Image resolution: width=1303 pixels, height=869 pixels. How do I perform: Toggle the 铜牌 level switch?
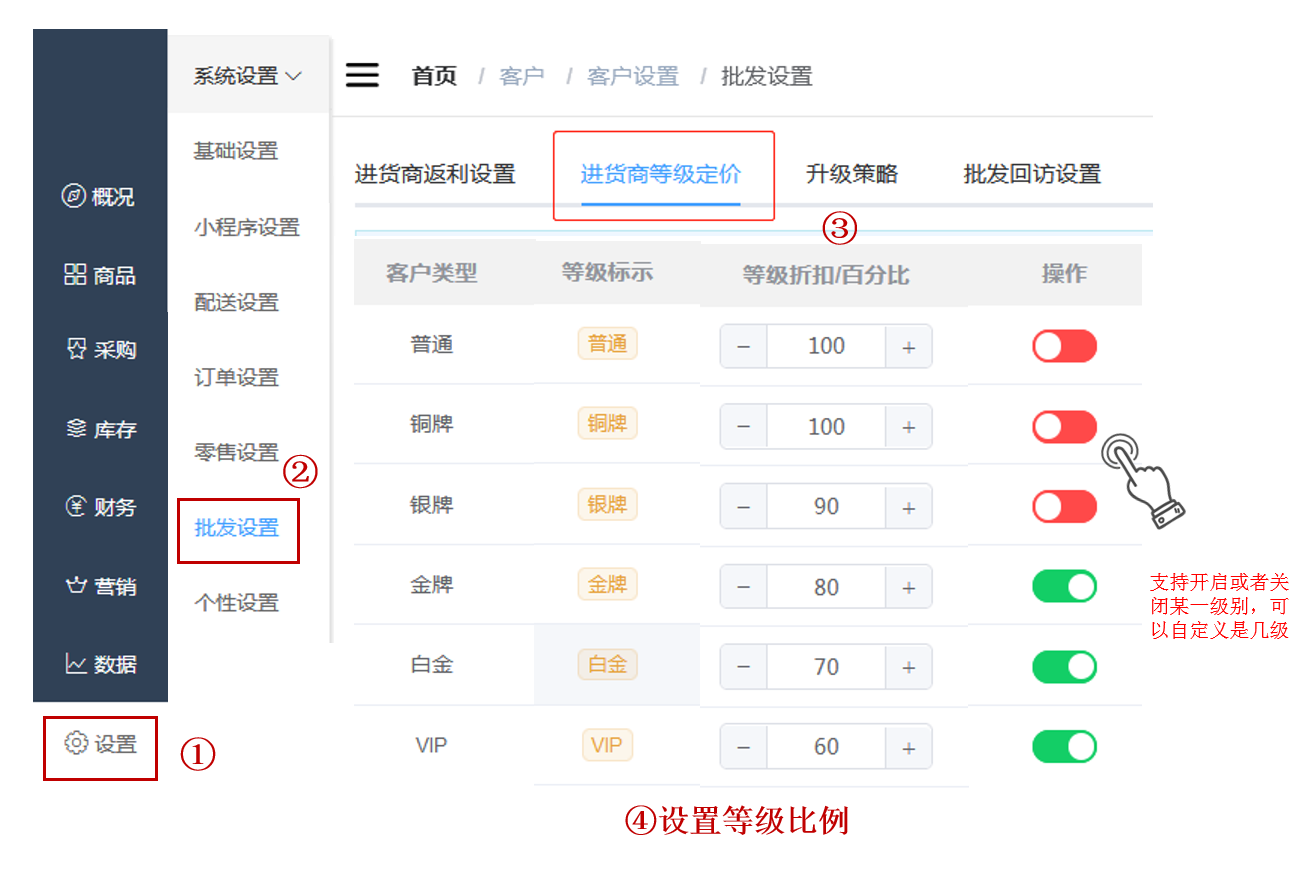point(1064,427)
